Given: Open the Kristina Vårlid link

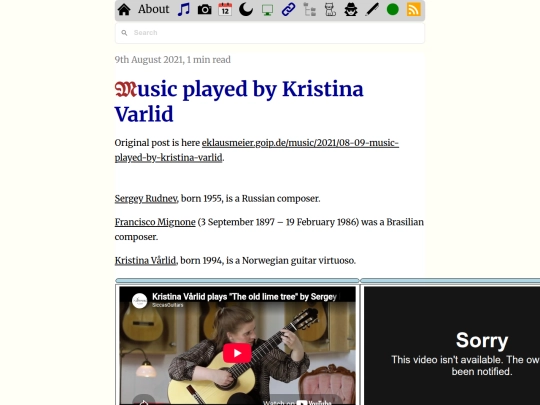Looking at the screenshot, I should 145,261.
